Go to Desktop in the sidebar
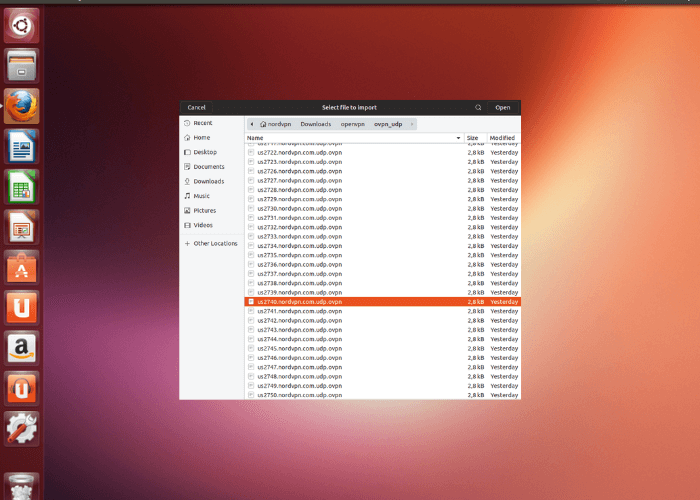Viewport: 700px width, 500px height. [212, 152]
